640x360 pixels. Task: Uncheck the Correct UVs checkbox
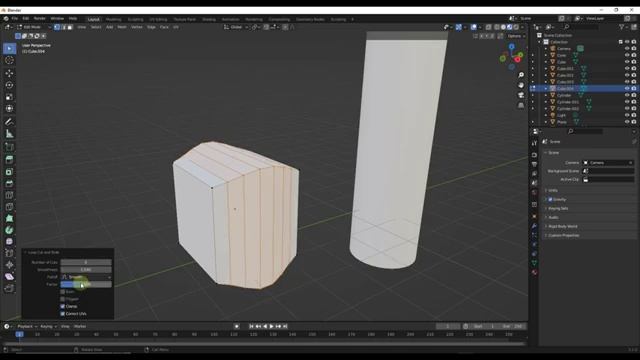pos(62,314)
